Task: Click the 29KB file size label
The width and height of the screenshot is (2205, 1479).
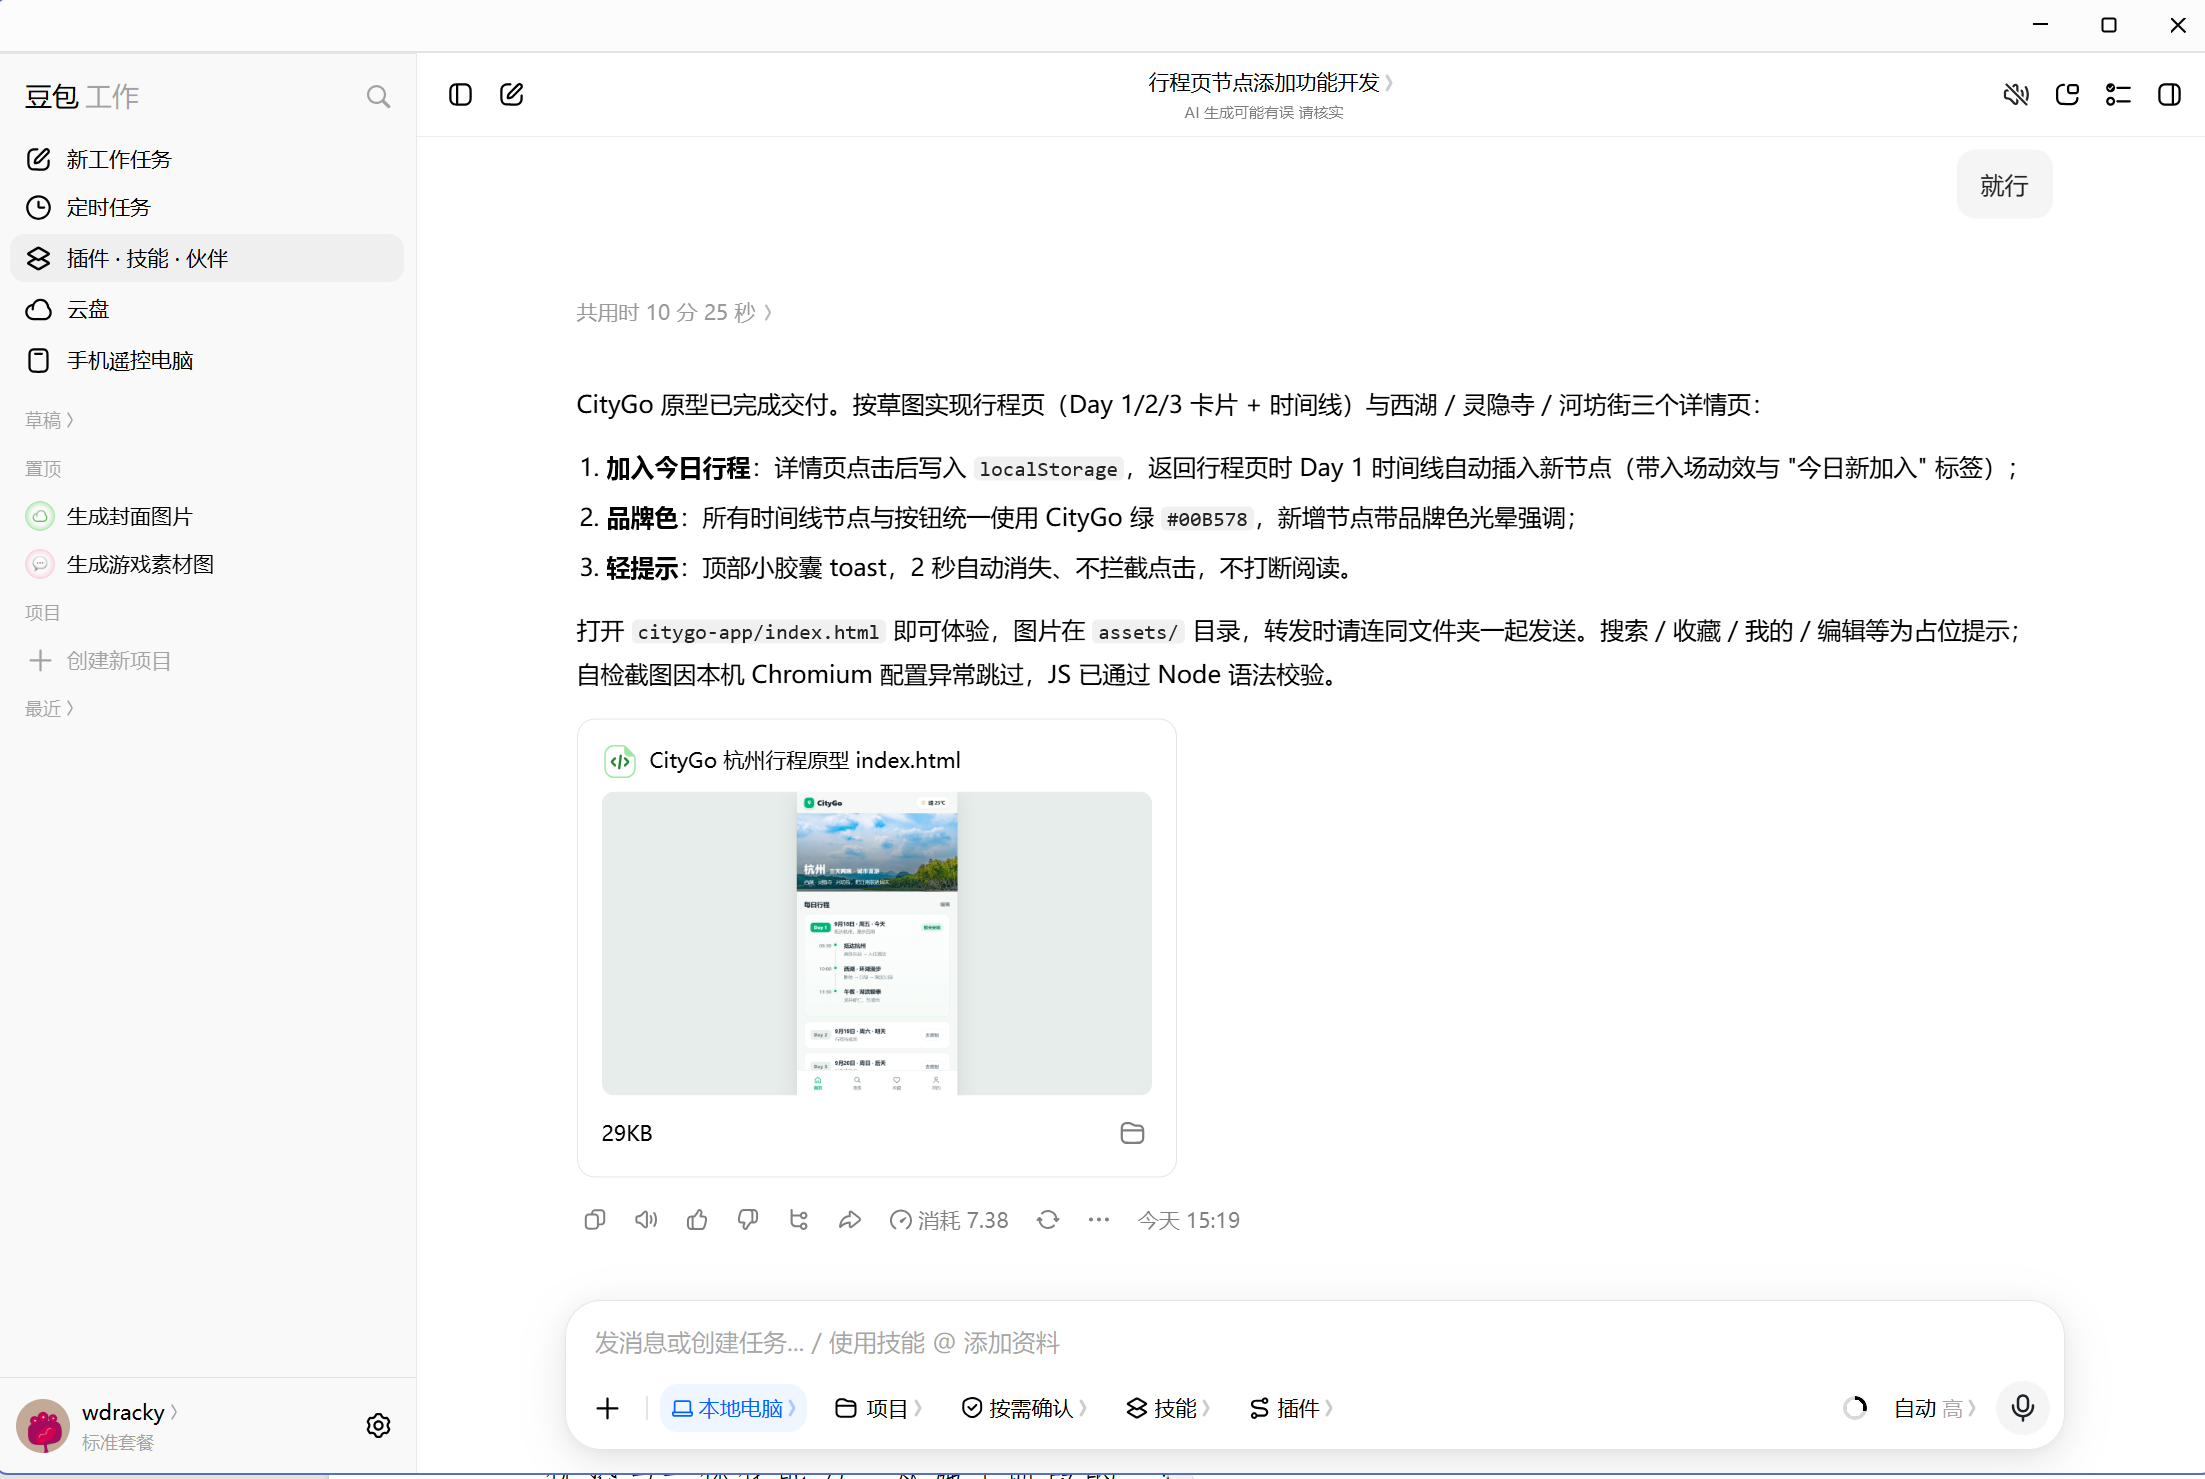Action: click(627, 1133)
